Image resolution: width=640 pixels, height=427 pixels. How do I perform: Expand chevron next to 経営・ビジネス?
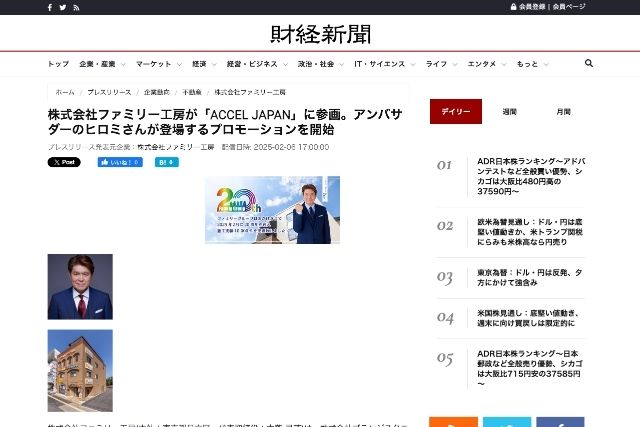[x=285, y=64]
